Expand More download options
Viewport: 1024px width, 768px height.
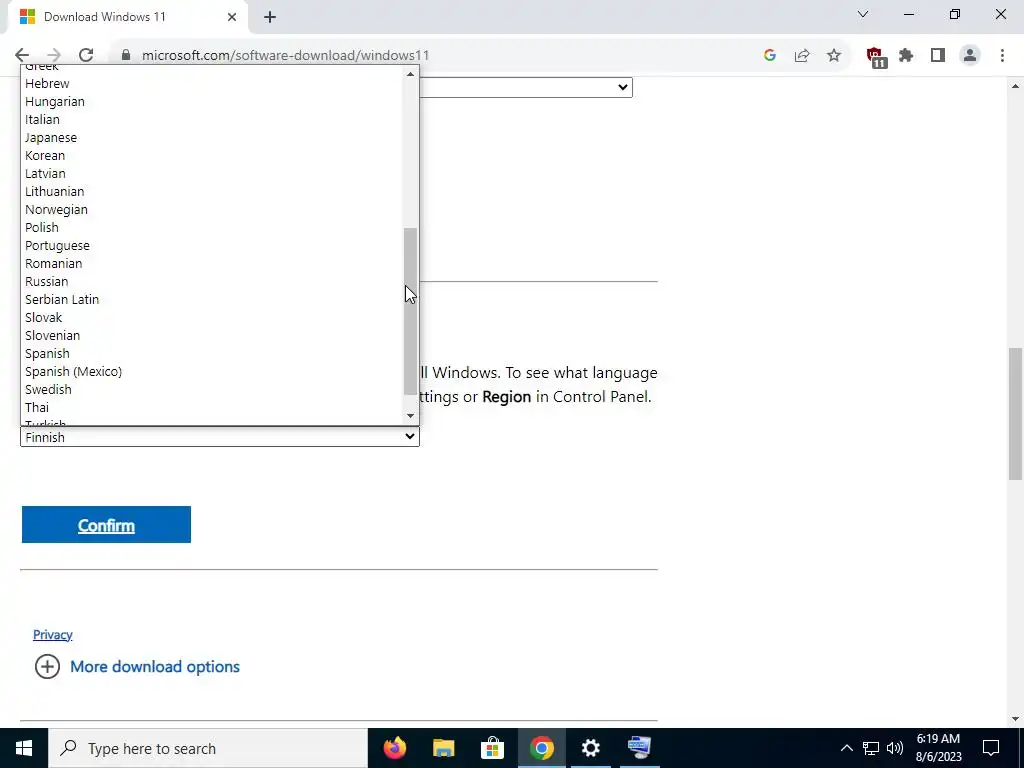[x=137, y=667]
